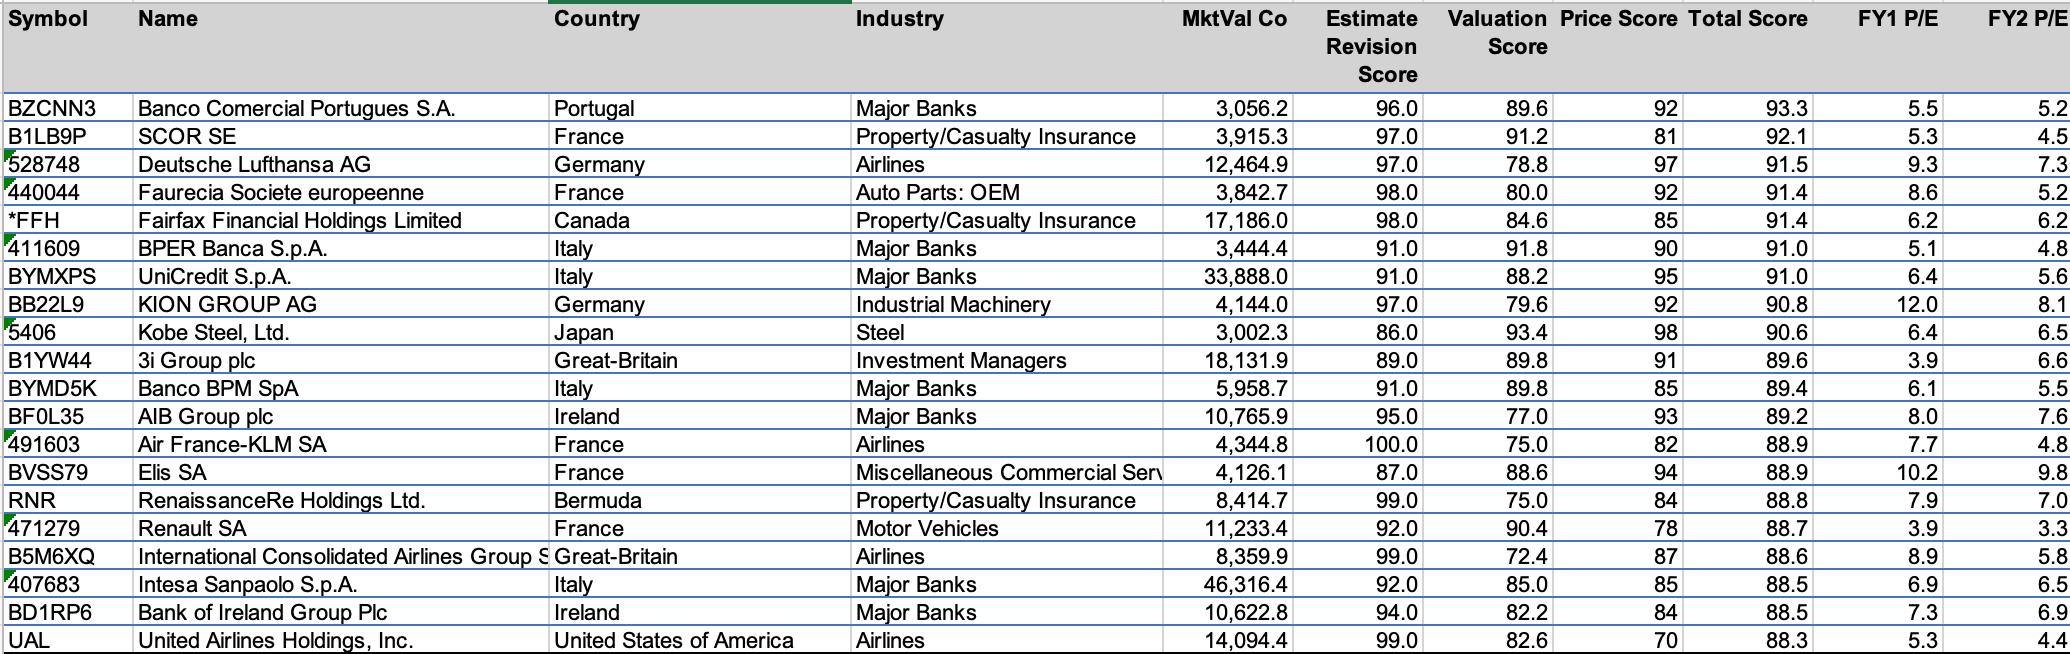
Task: Select symbol cell 528748
Action: 67,164
